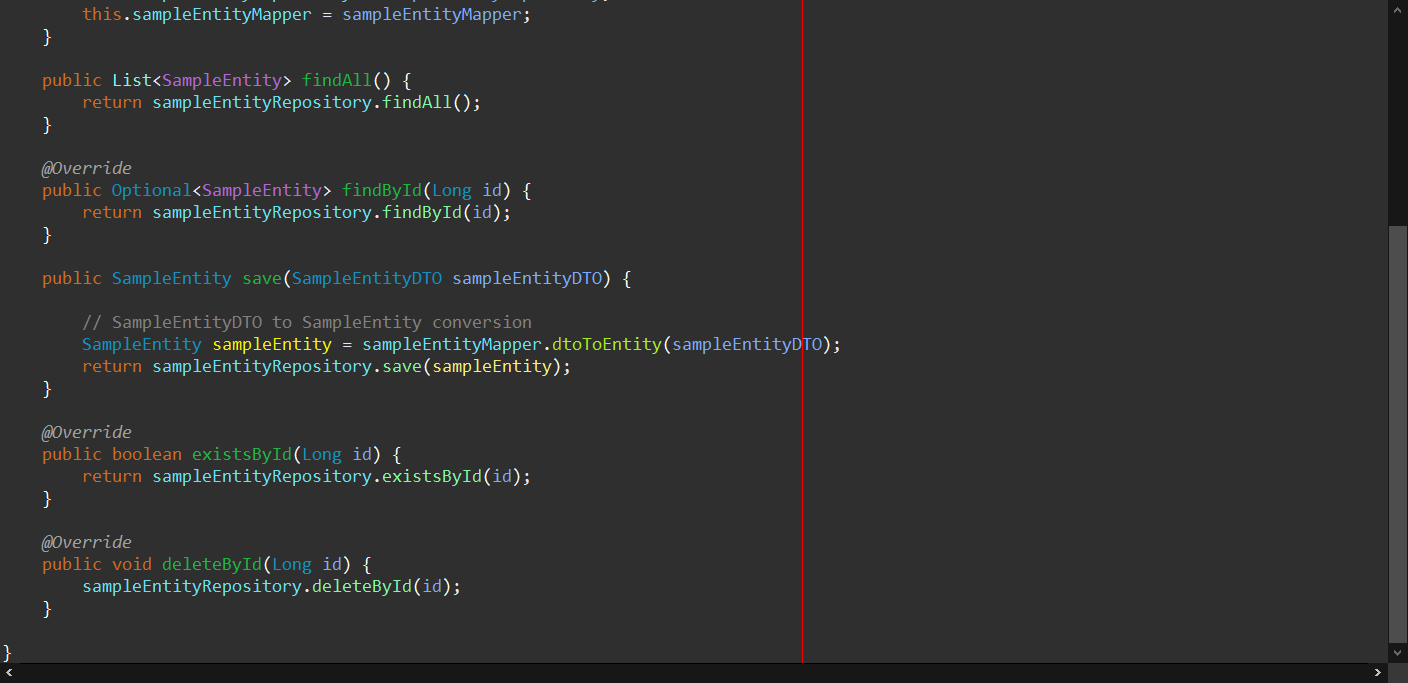Place cursor on the 'this' keyword
This screenshot has width=1408, height=683.
102,15
